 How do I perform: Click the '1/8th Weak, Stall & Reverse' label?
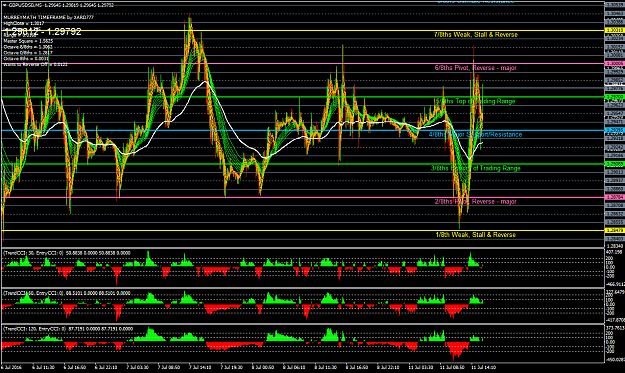coord(476,235)
